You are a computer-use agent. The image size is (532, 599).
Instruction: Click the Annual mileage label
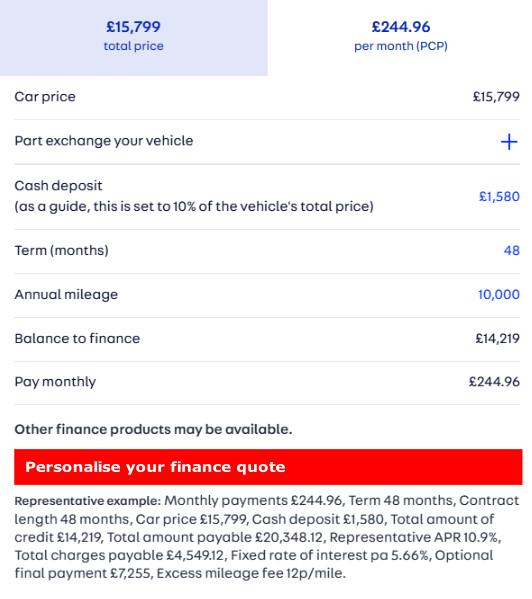66,295
